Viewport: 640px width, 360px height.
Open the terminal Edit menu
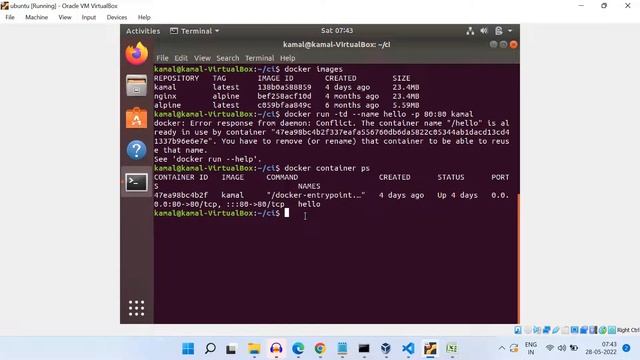click(181, 58)
